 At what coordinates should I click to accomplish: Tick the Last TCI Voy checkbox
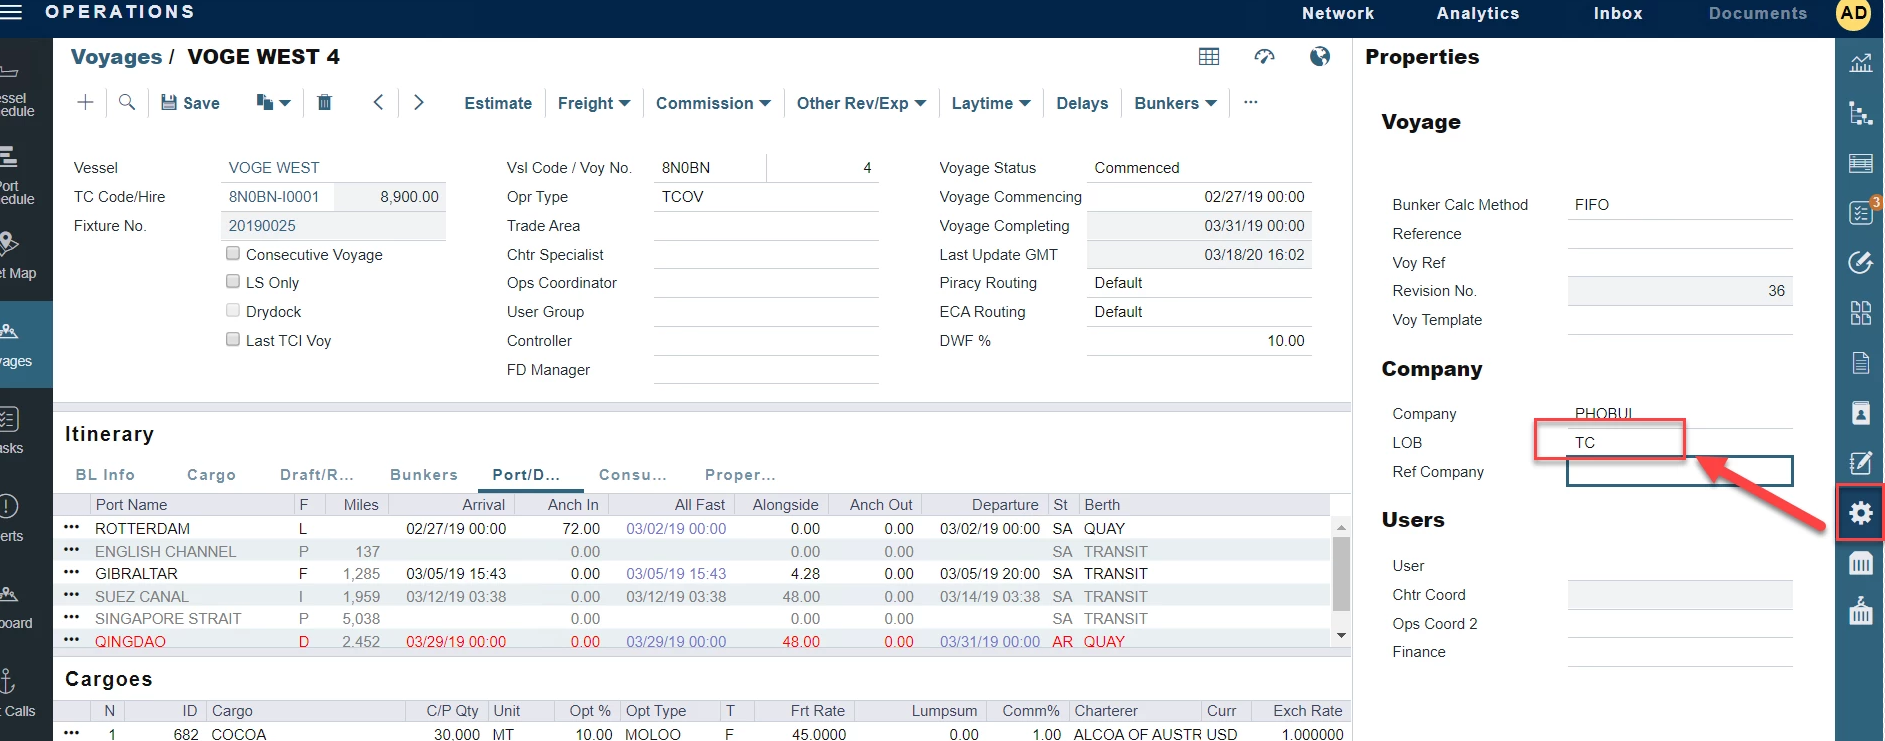point(233,340)
